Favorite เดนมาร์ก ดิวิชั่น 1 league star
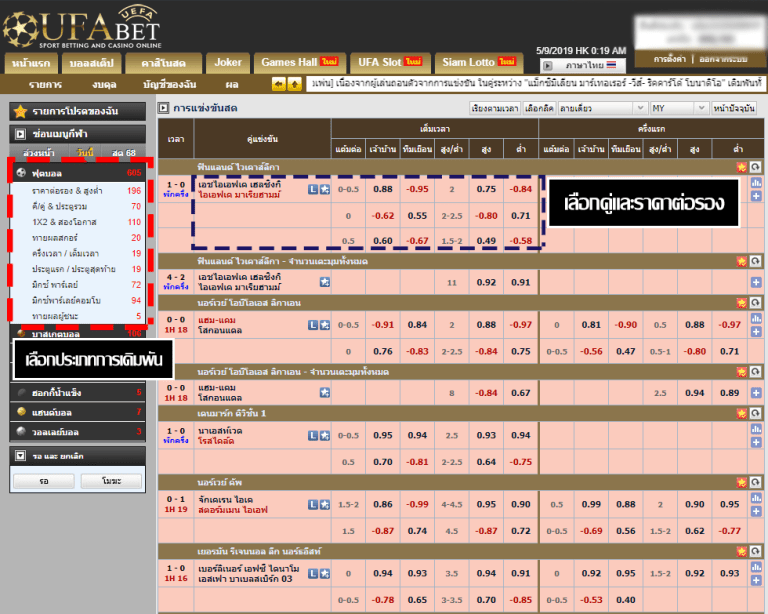The image size is (768, 614). (x=742, y=414)
